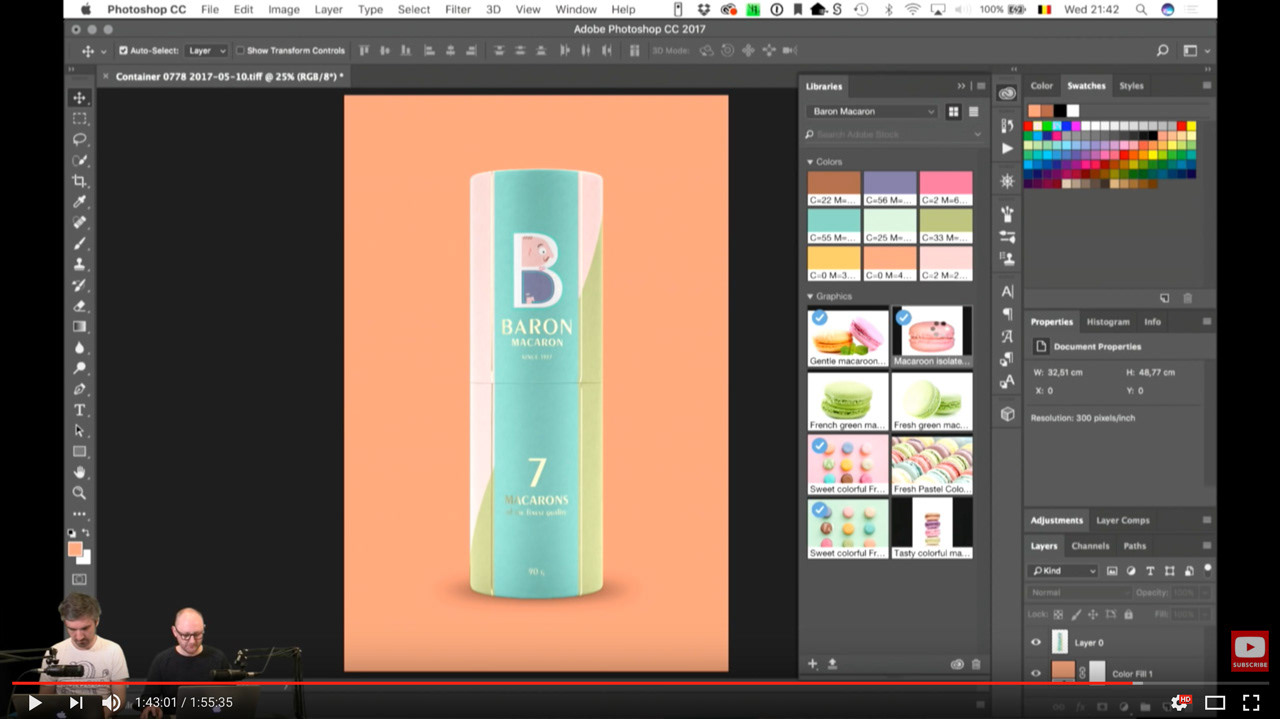This screenshot has height=719, width=1280.
Task: Select the Brush tool
Action: pos(79,243)
